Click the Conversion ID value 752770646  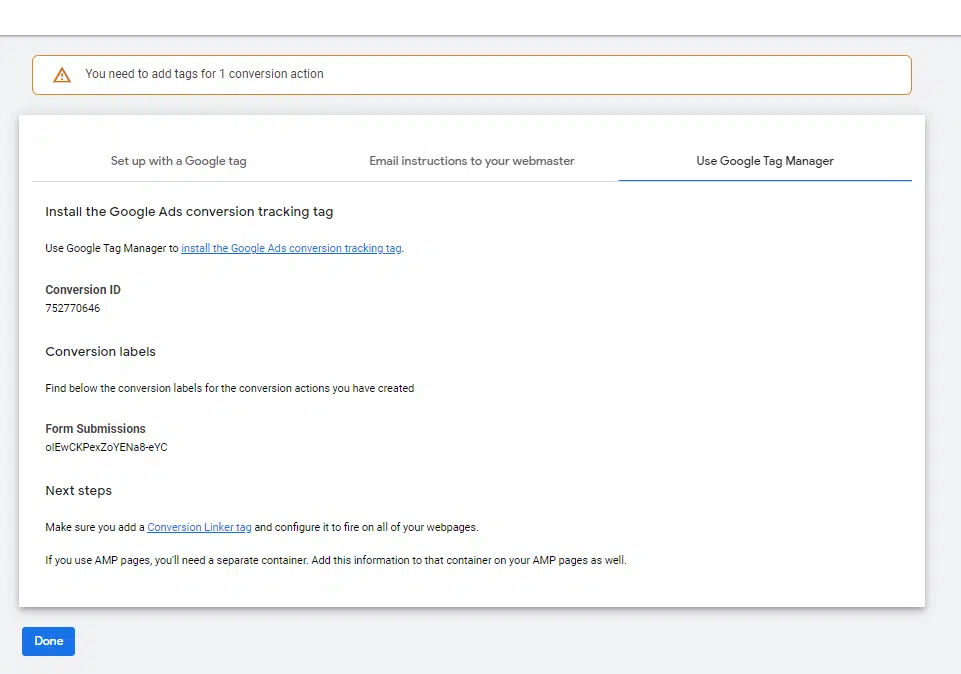pyautogui.click(x=72, y=308)
